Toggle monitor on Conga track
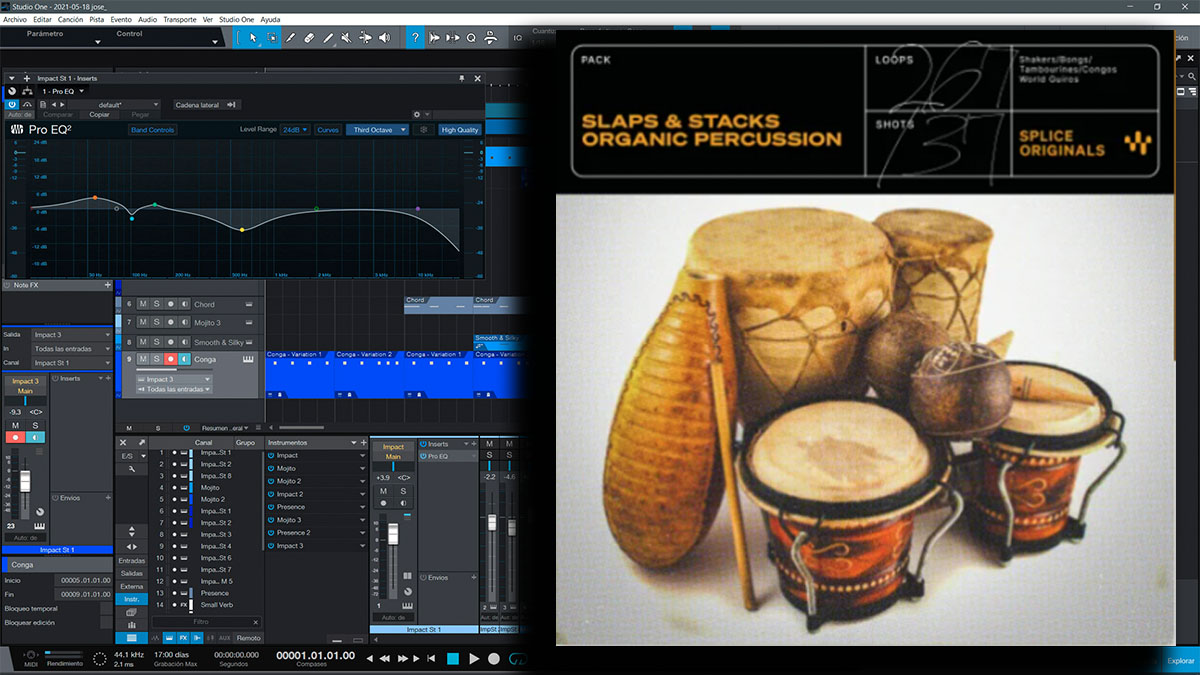1200x675 pixels. [x=184, y=359]
